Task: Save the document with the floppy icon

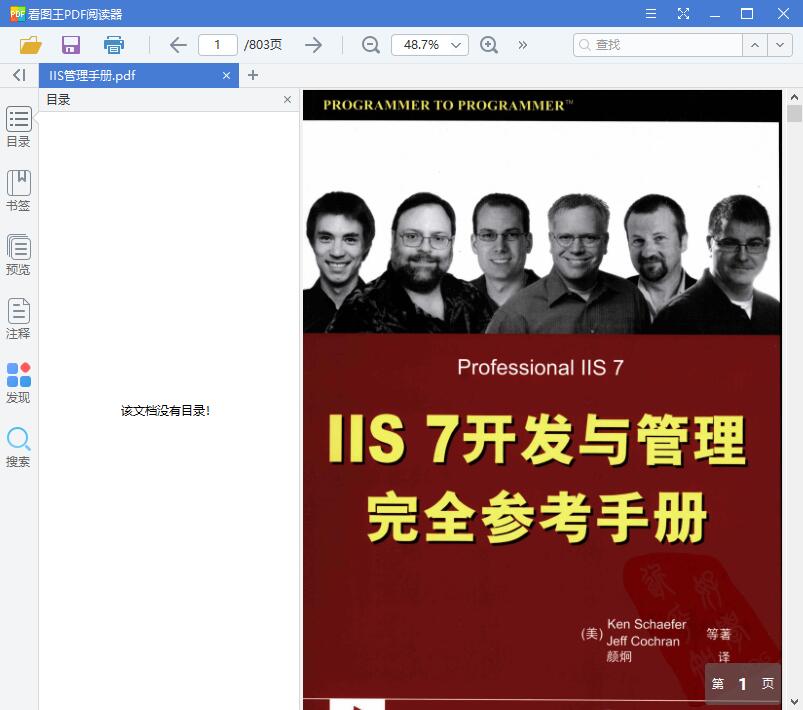Action: (71, 45)
